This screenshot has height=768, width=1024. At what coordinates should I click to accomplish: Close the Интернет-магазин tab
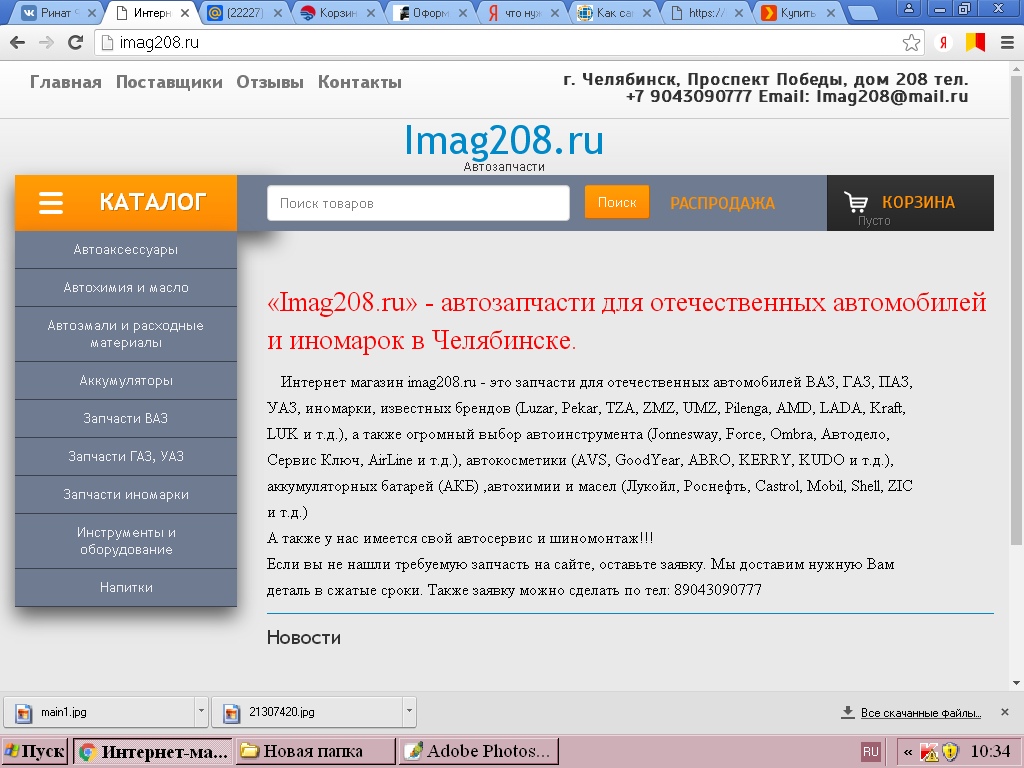(x=185, y=12)
